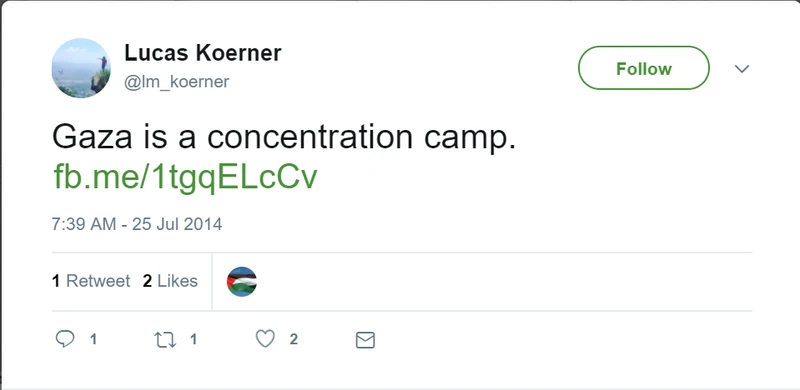Viewport: 800px width, 390px height.
Task: Click like count number beside the heart
Action: pos(294,339)
